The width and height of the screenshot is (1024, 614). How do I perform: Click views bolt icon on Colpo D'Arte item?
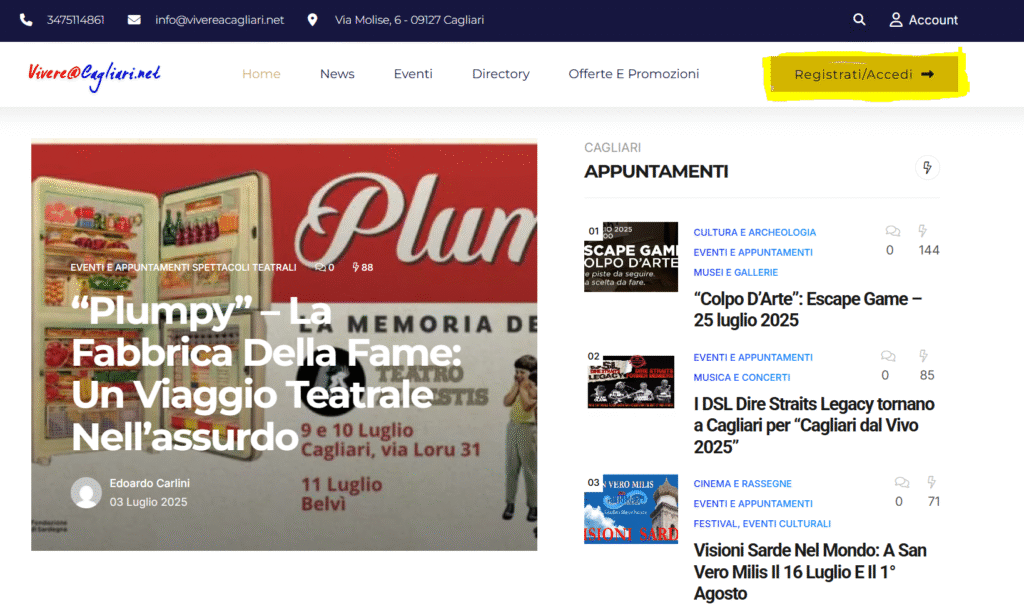[x=923, y=231]
